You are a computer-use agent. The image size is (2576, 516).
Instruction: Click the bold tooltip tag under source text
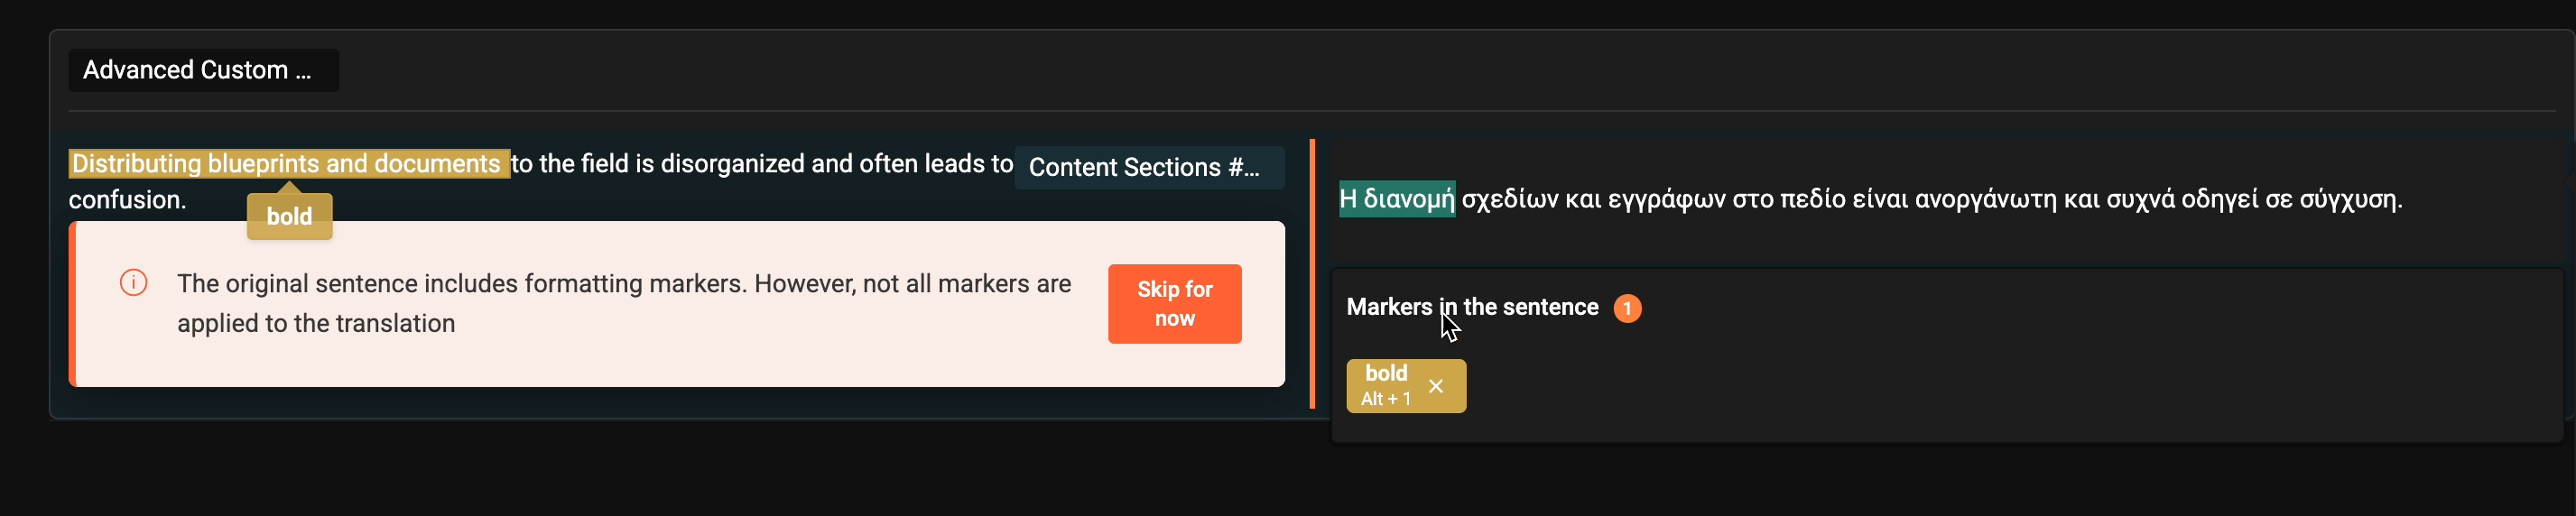pyautogui.click(x=289, y=216)
